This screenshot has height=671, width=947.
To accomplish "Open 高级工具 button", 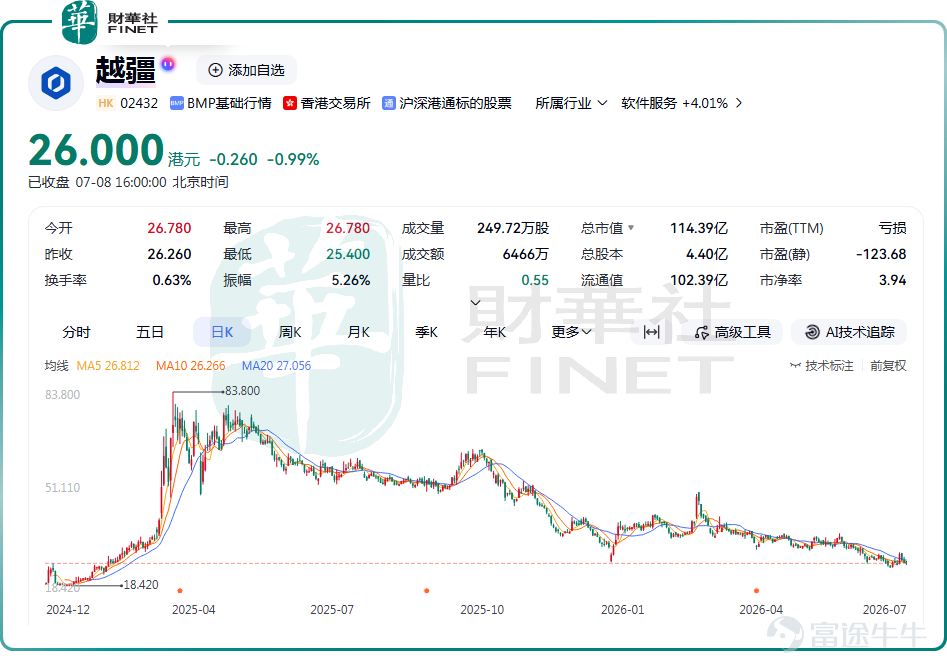I will pos(733,332).
